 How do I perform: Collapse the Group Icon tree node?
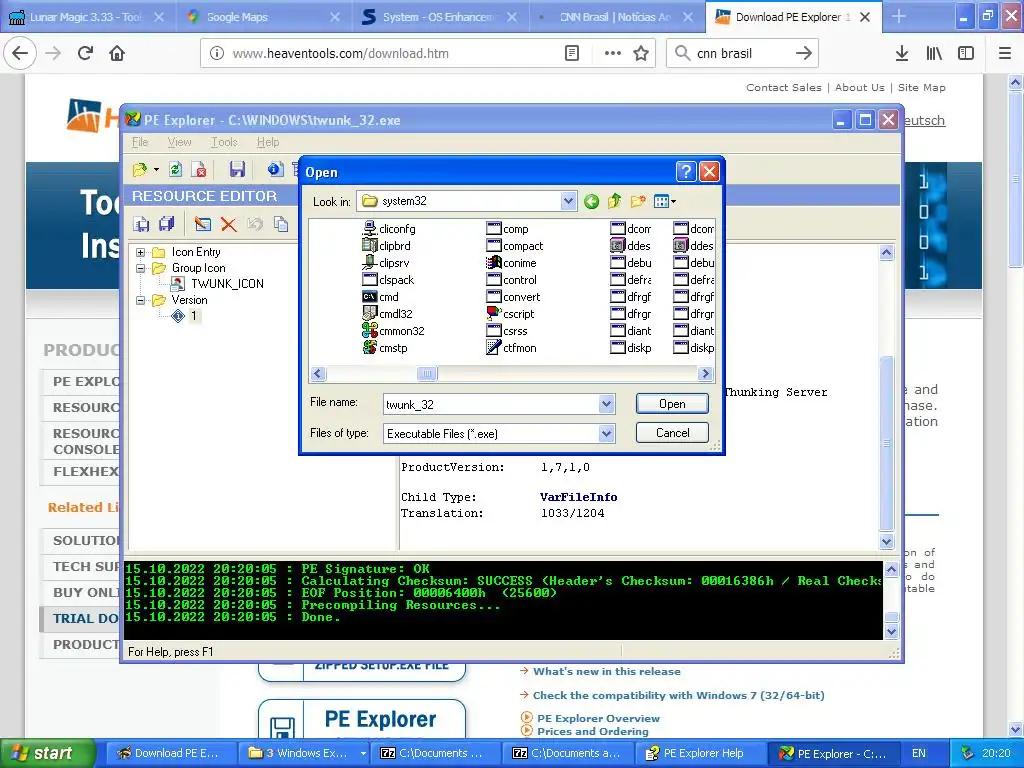(x=140, y=268)
